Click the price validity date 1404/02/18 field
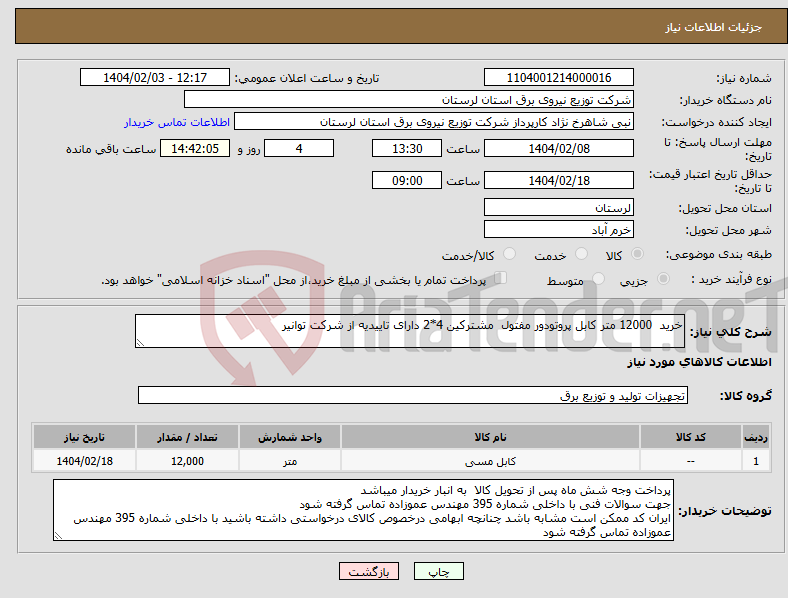788x598 pixels. click(x=558, y=180)
